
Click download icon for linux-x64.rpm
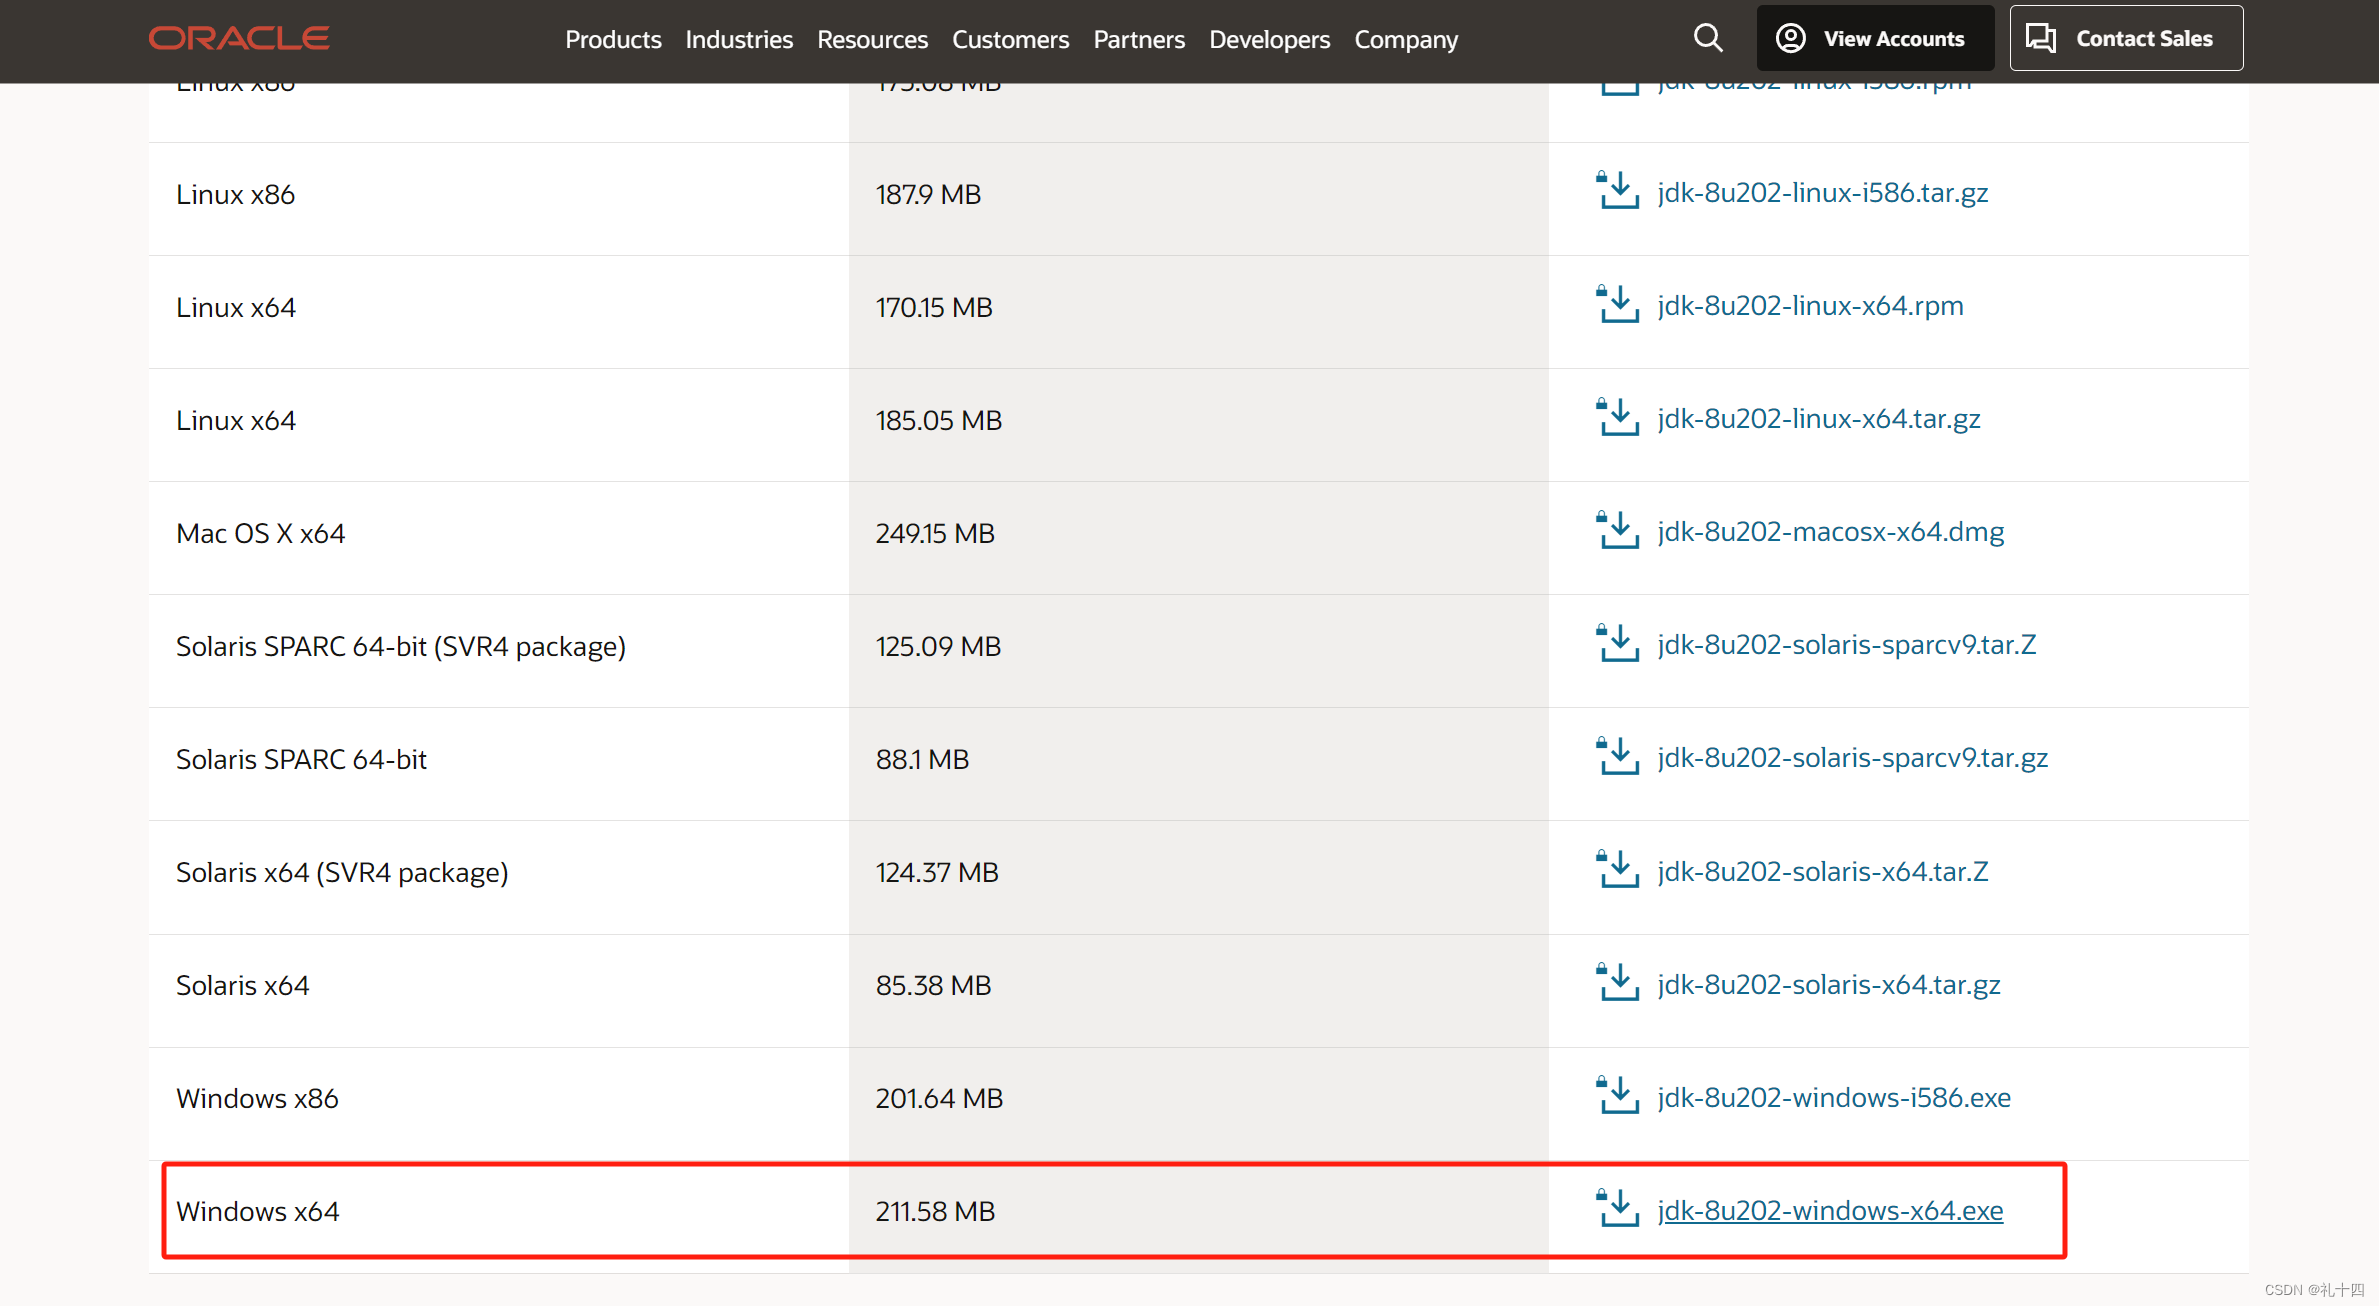click(x=1618, y=304)
